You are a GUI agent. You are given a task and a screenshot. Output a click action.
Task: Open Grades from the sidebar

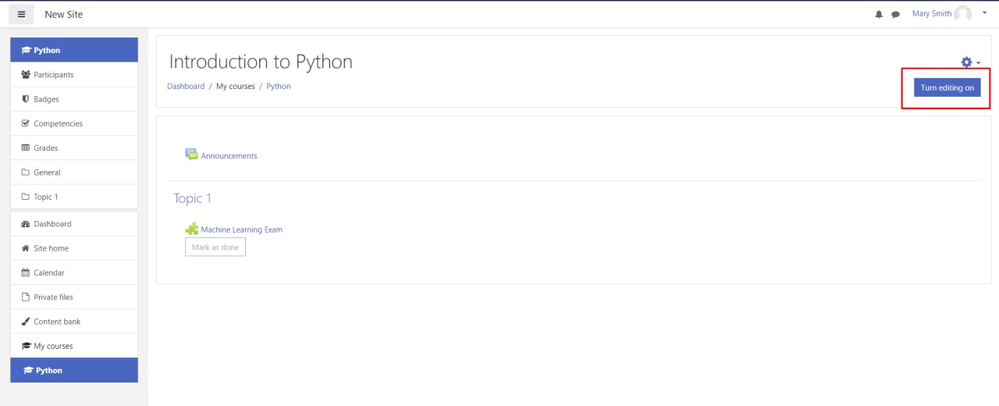pyautogui.click(x=74, y=148)
